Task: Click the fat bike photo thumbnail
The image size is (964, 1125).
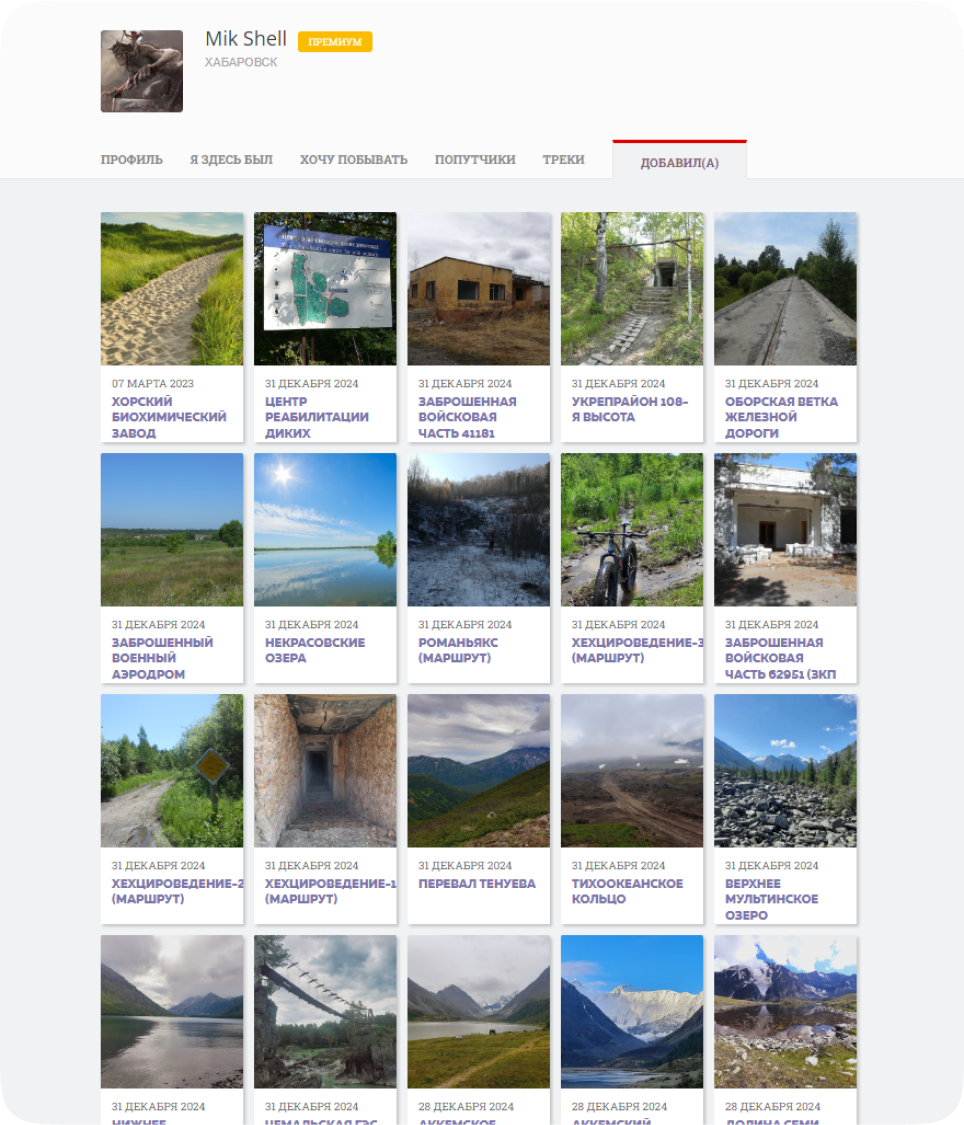Action: [632, 529]
